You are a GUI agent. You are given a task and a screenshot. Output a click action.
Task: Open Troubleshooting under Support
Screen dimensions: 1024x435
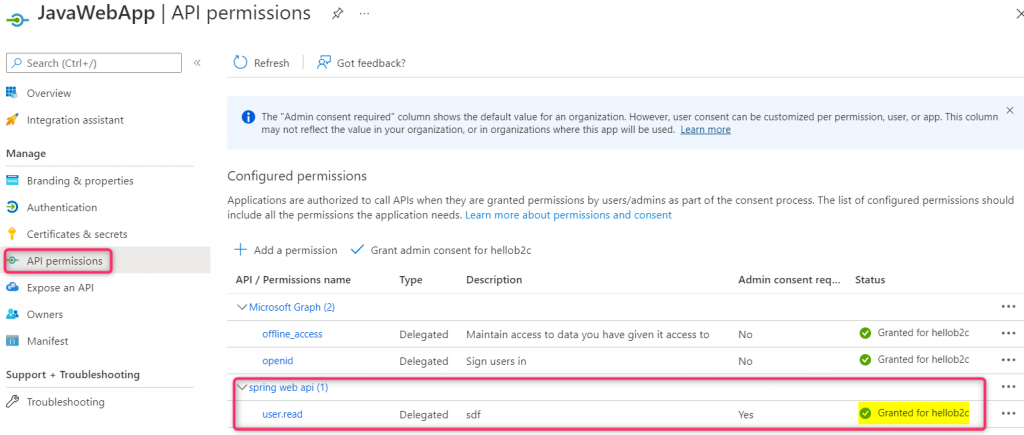click(x=65, y=402)
